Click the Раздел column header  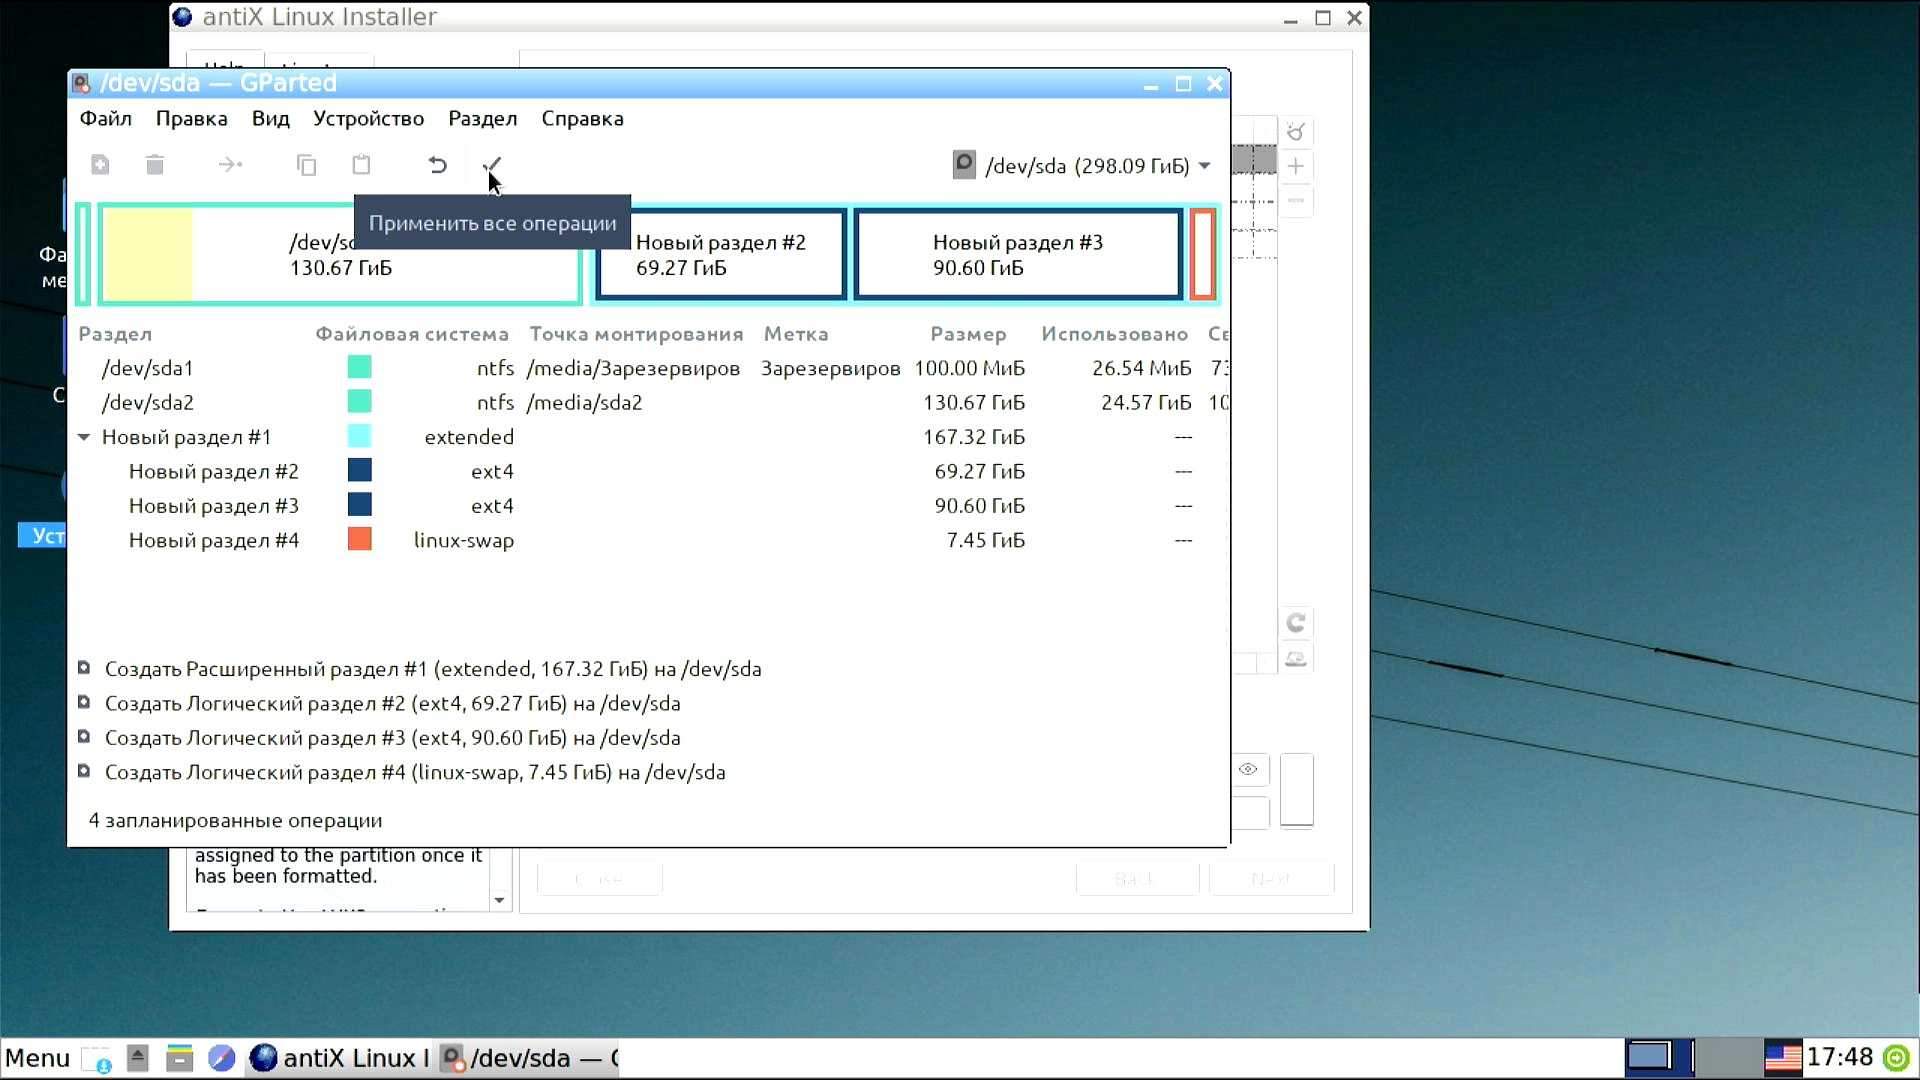point(115,334)
